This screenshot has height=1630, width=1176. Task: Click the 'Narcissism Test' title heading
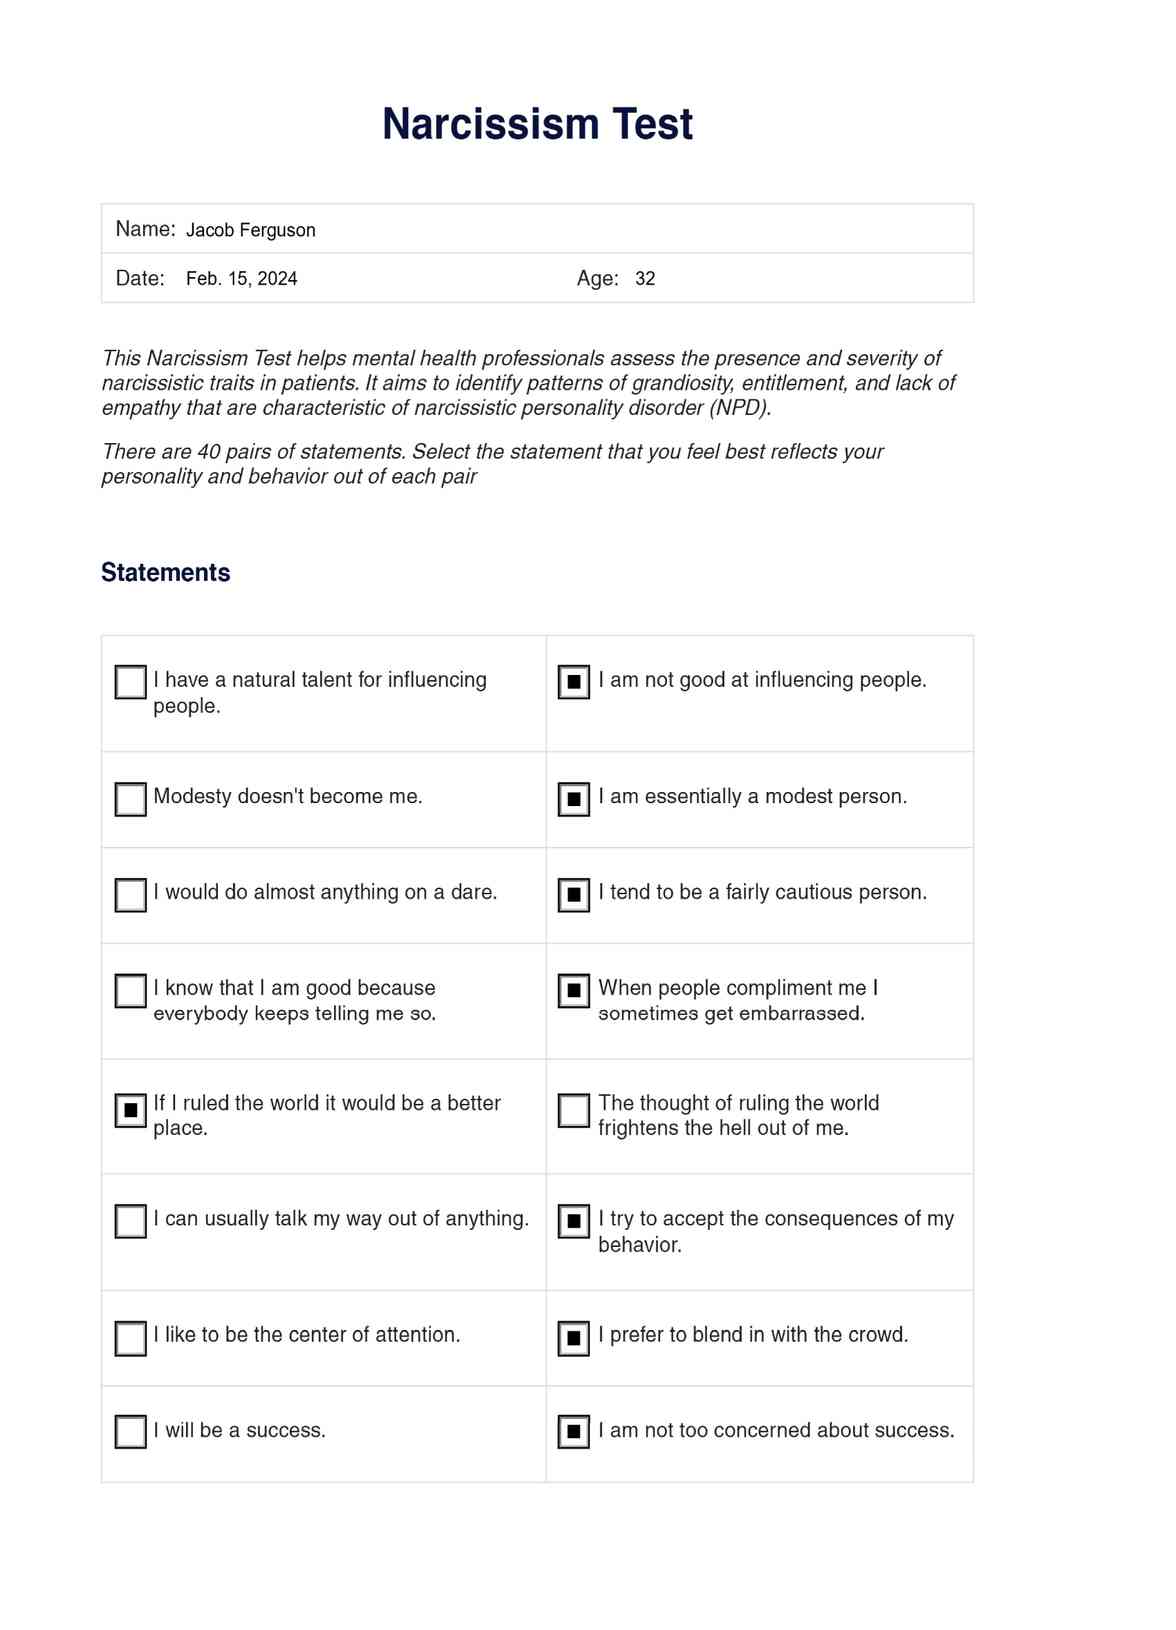[537, 124]
